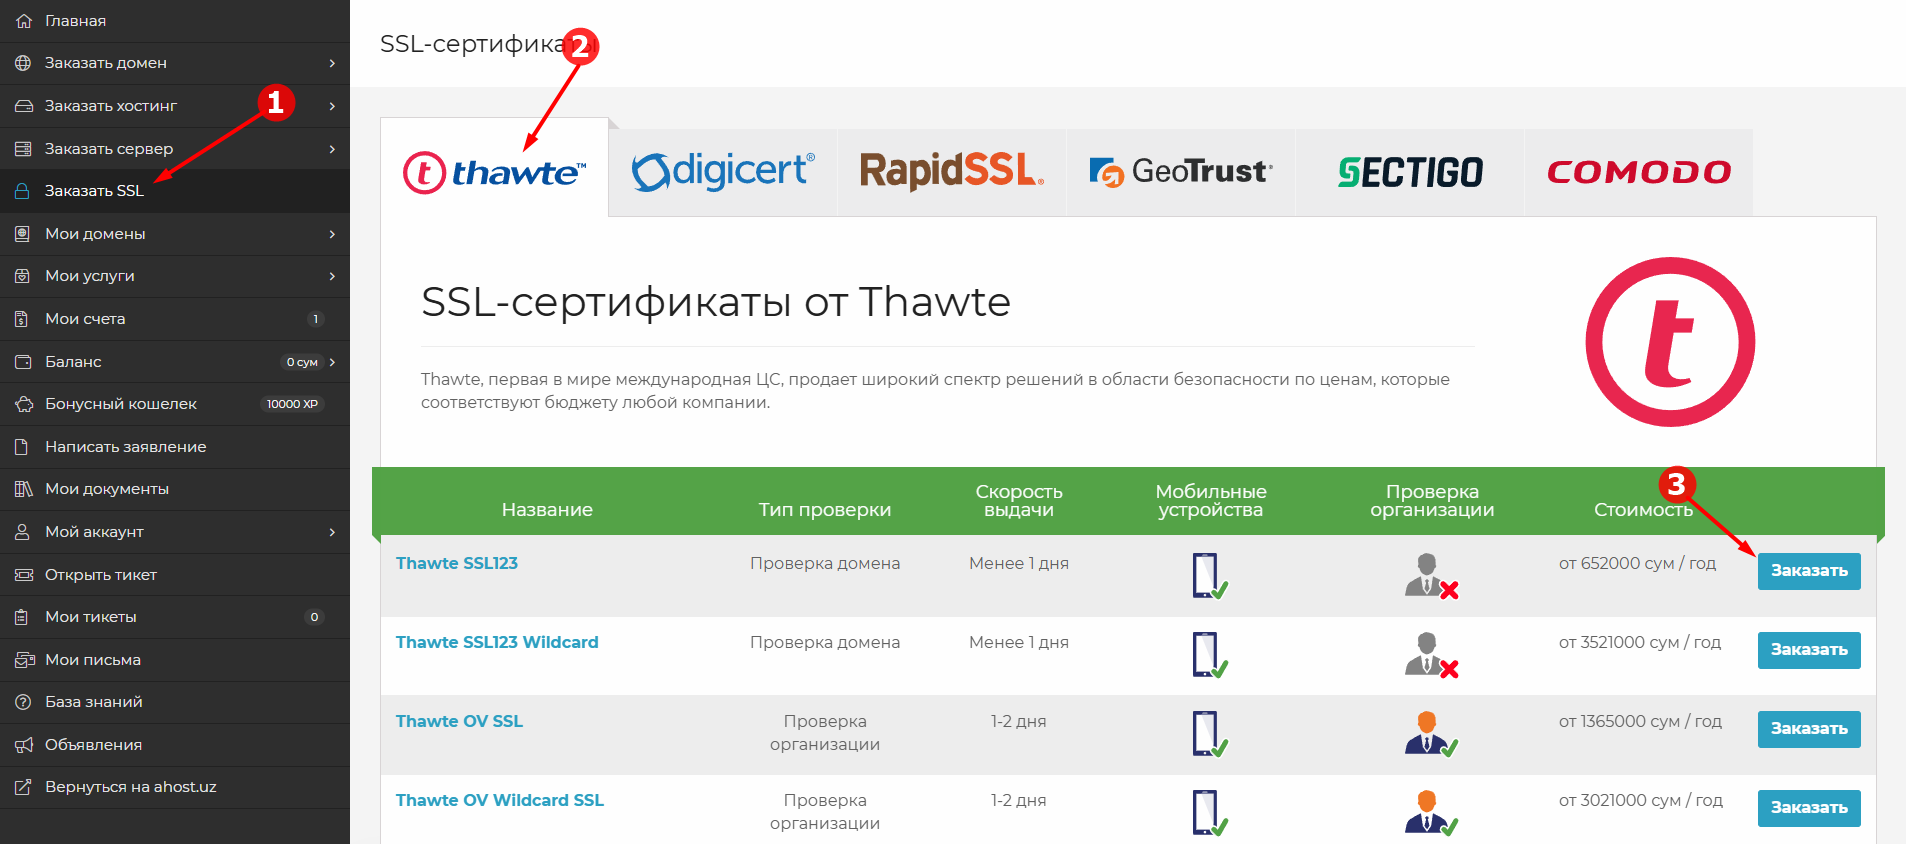Switch to the GeoTrust tab

tap(1181, 172)
